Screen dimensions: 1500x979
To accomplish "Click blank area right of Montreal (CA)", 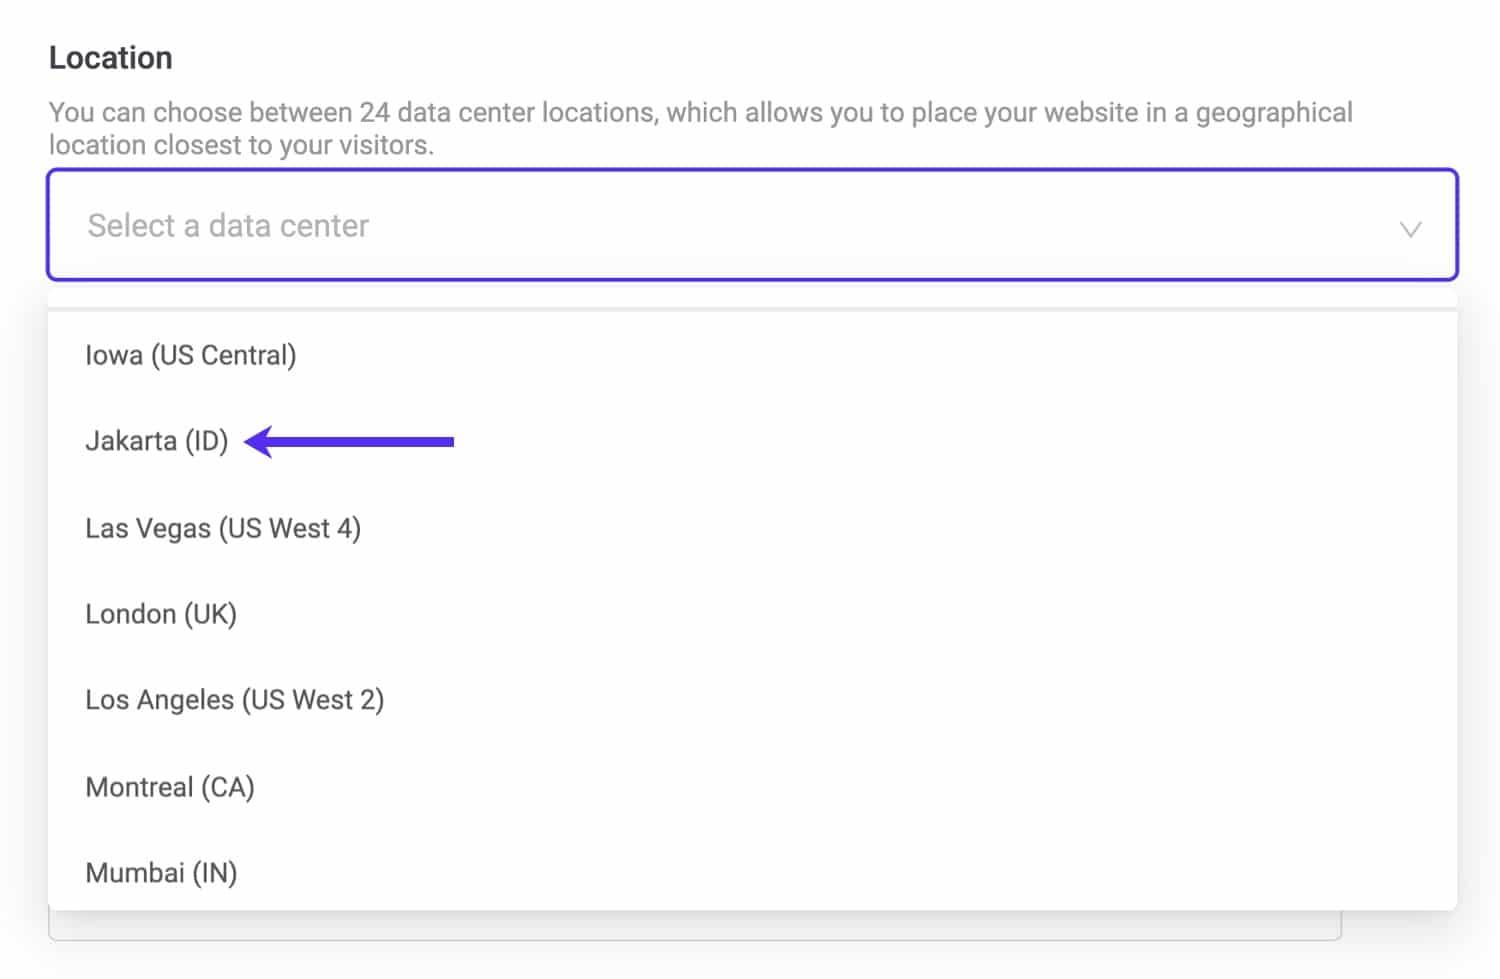I will pyautogui.click(x=800, y=787).
